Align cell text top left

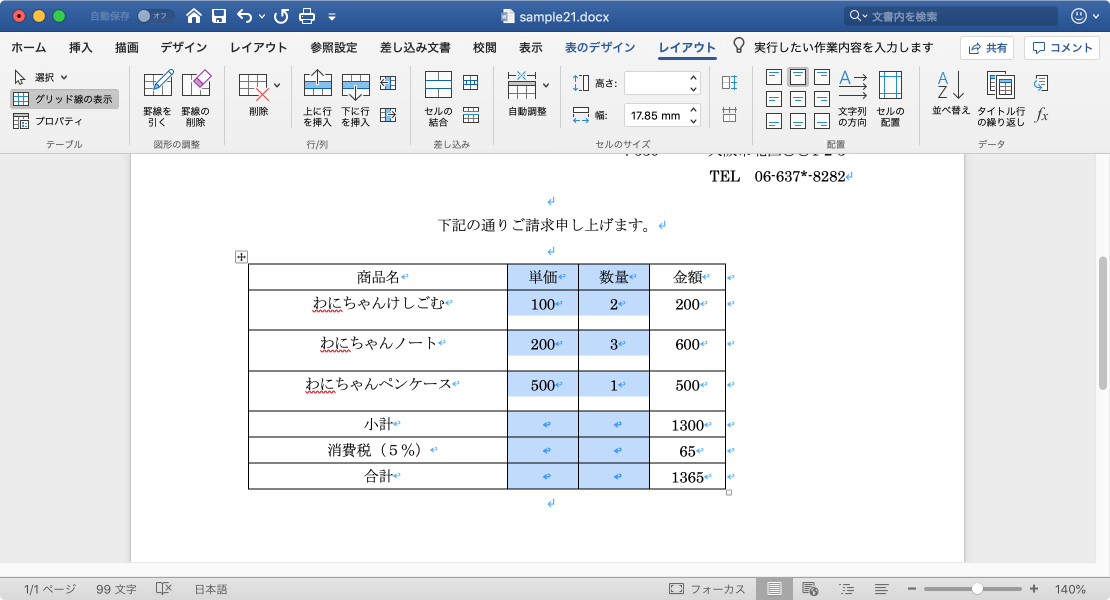point(774,77)
